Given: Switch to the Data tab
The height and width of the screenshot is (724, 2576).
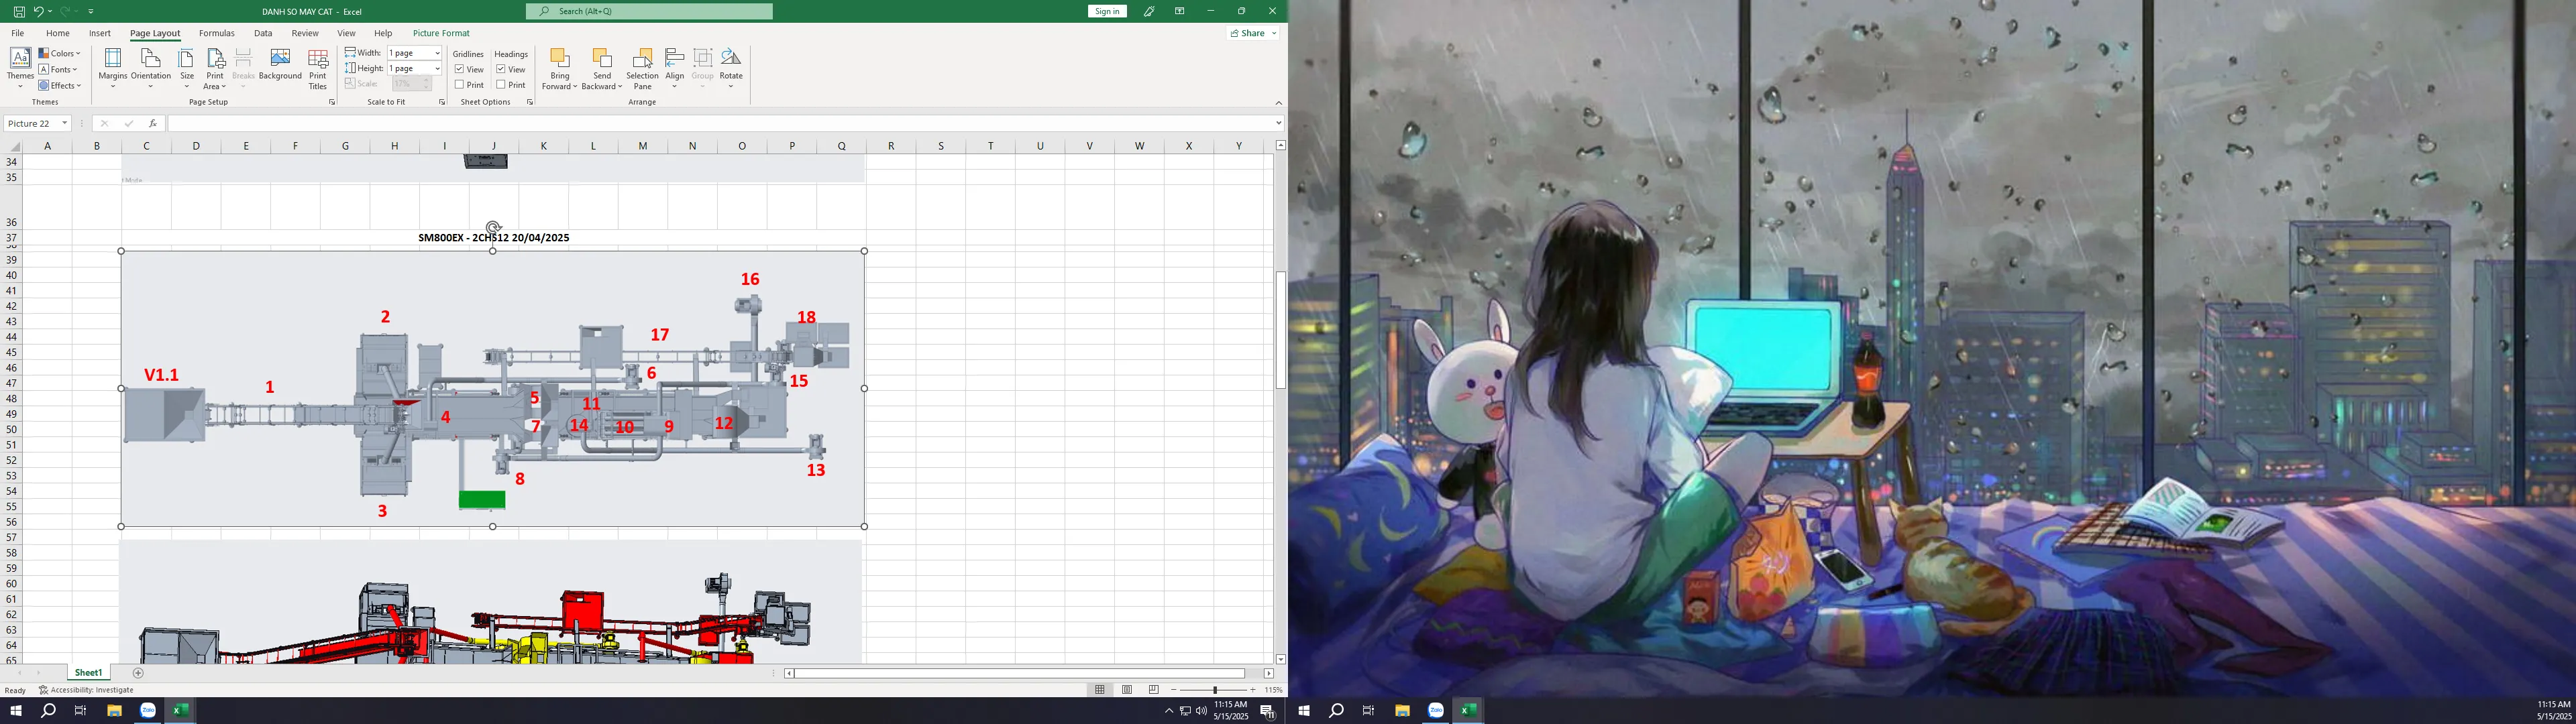Looking at the screenshot, I should [x=263, y=33].
